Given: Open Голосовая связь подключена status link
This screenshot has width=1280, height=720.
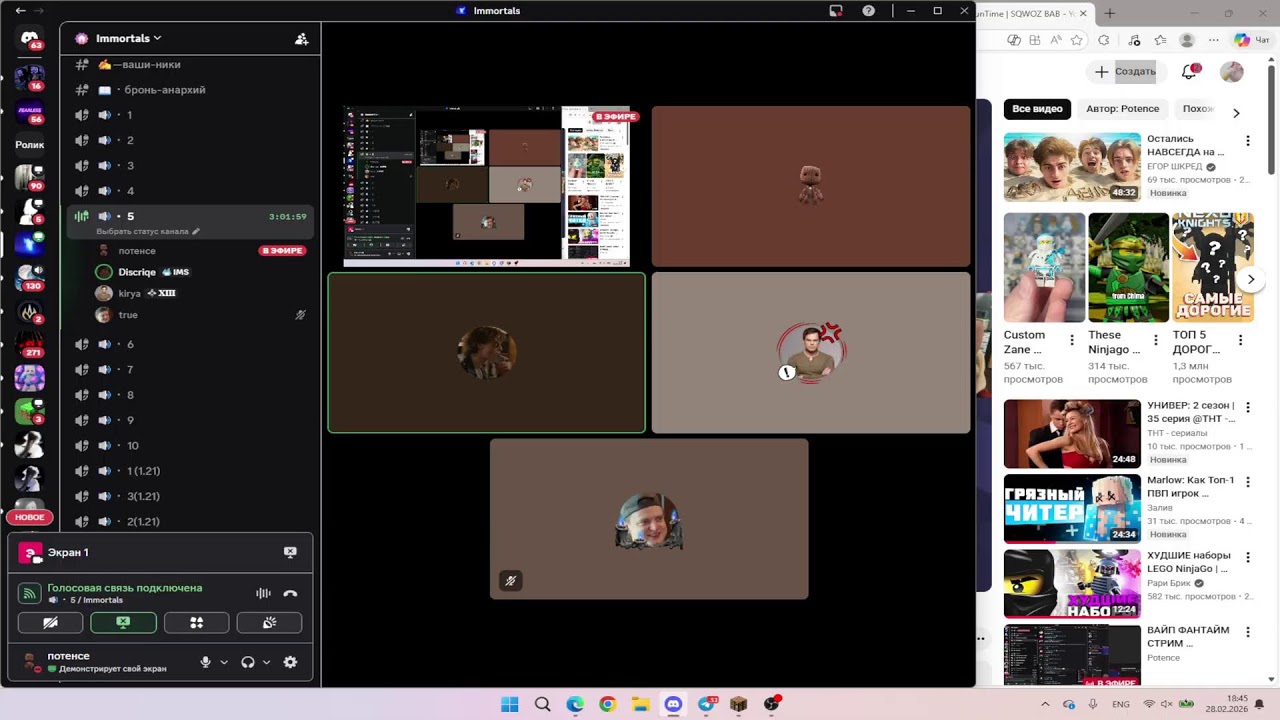Looking at the screenshot, I should 125,588.
